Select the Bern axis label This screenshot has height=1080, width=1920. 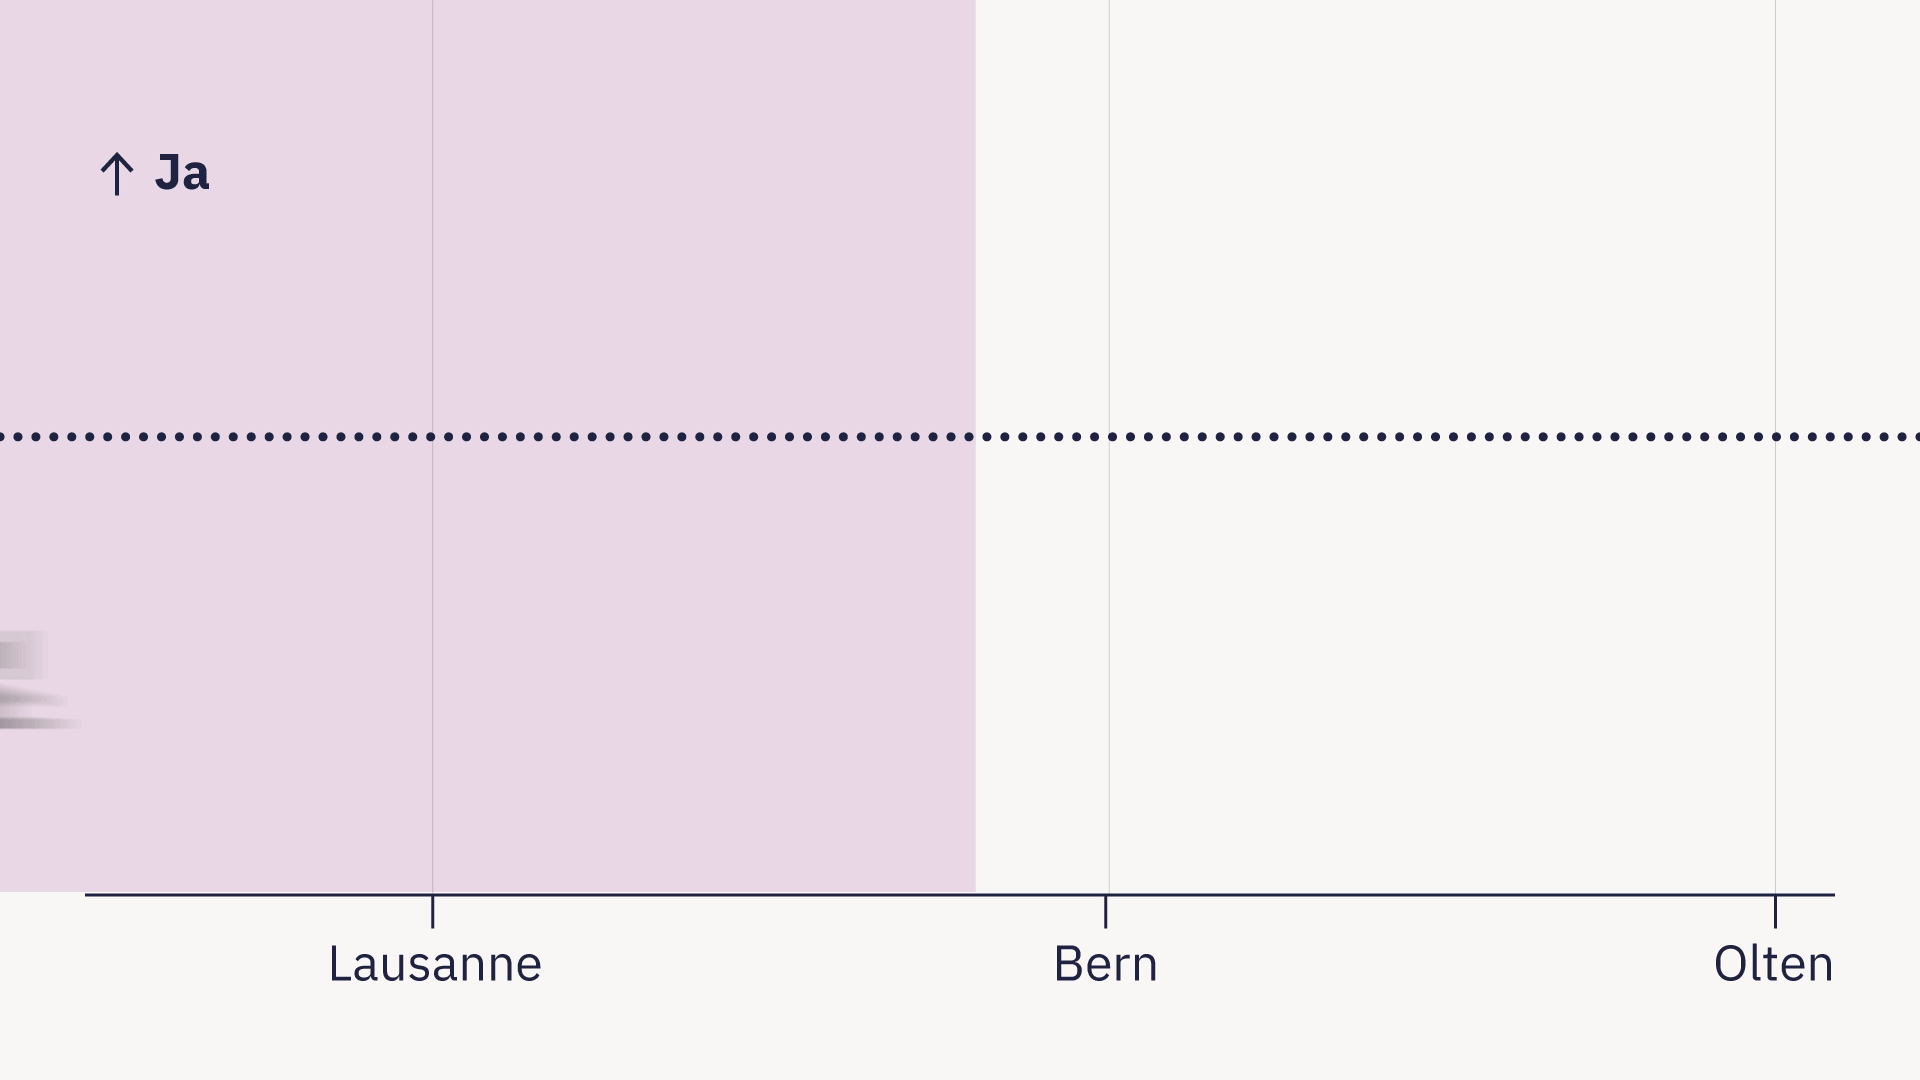(1105, 964)
